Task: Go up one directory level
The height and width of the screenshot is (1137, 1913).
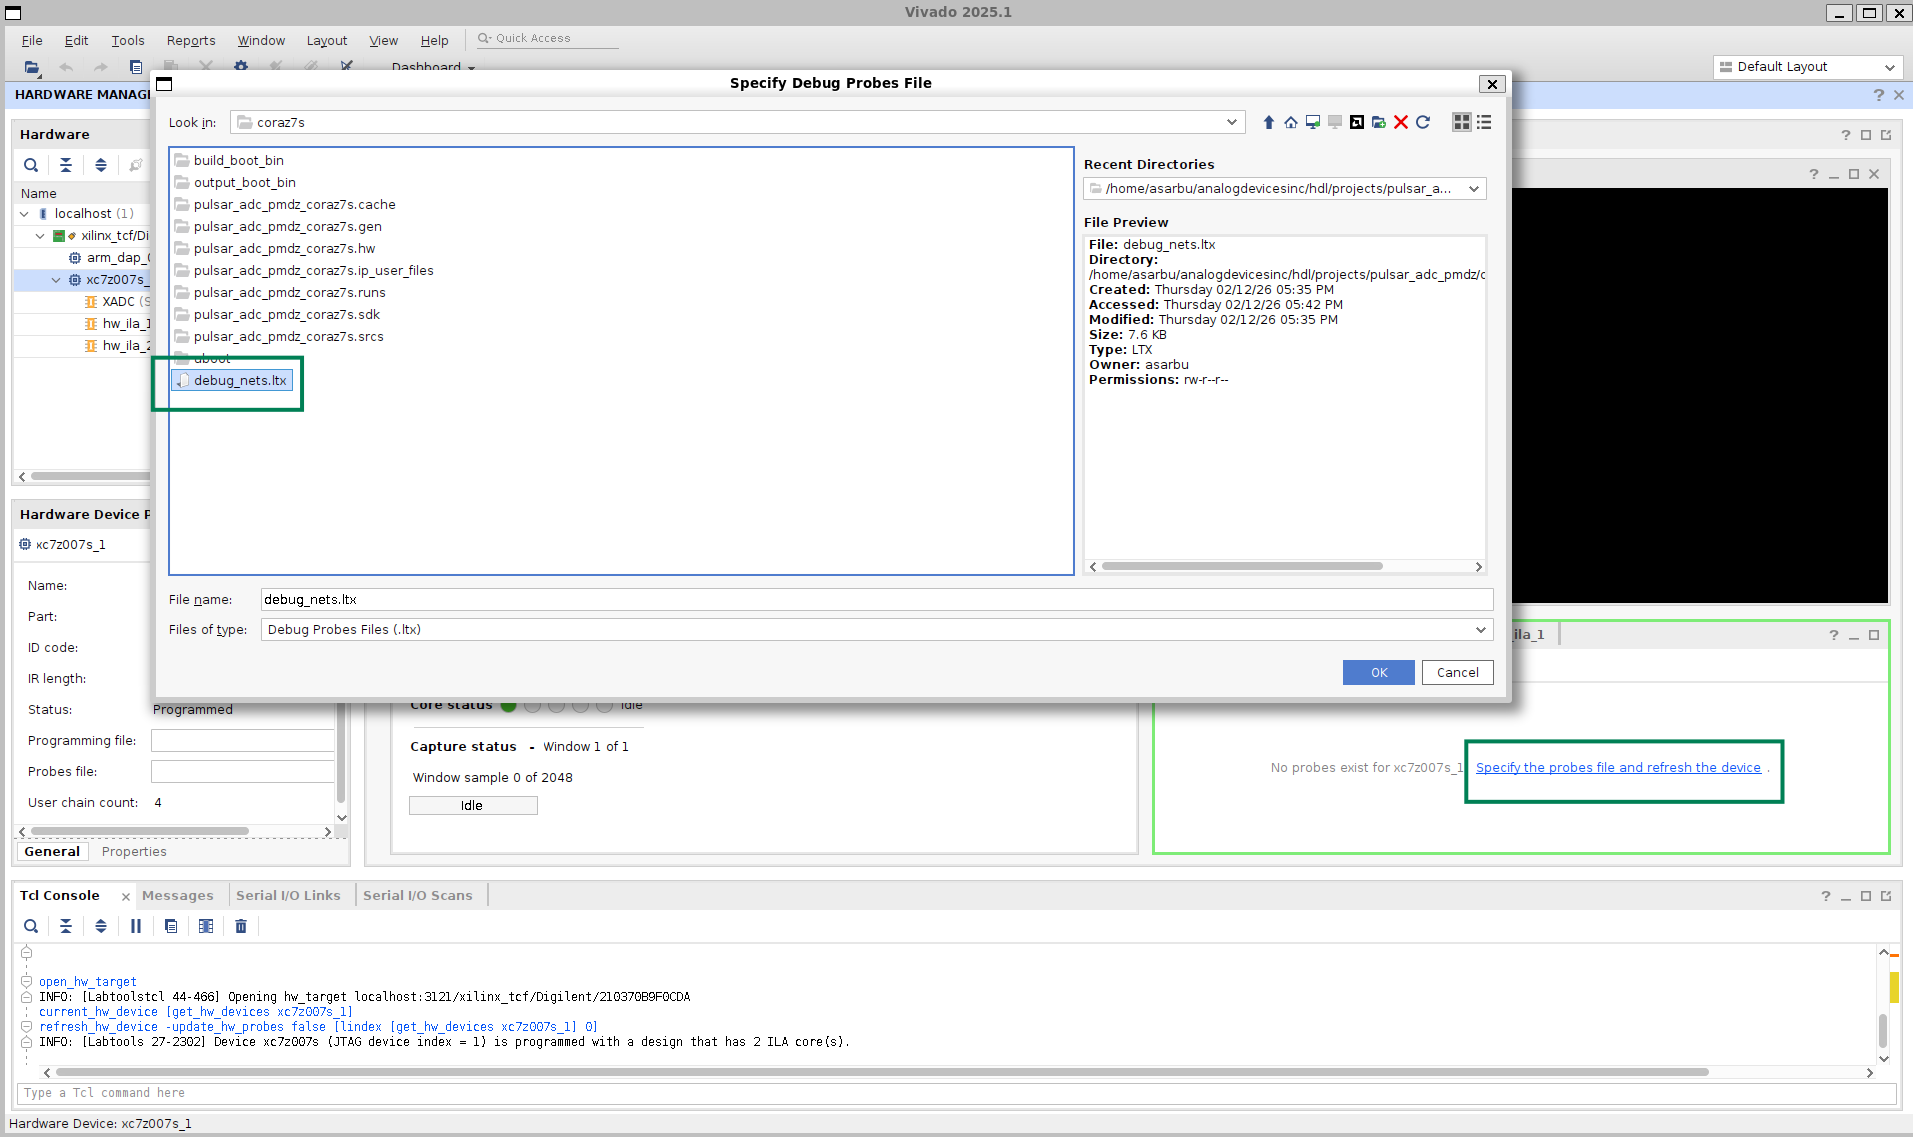Action: tap(1268, 122)
